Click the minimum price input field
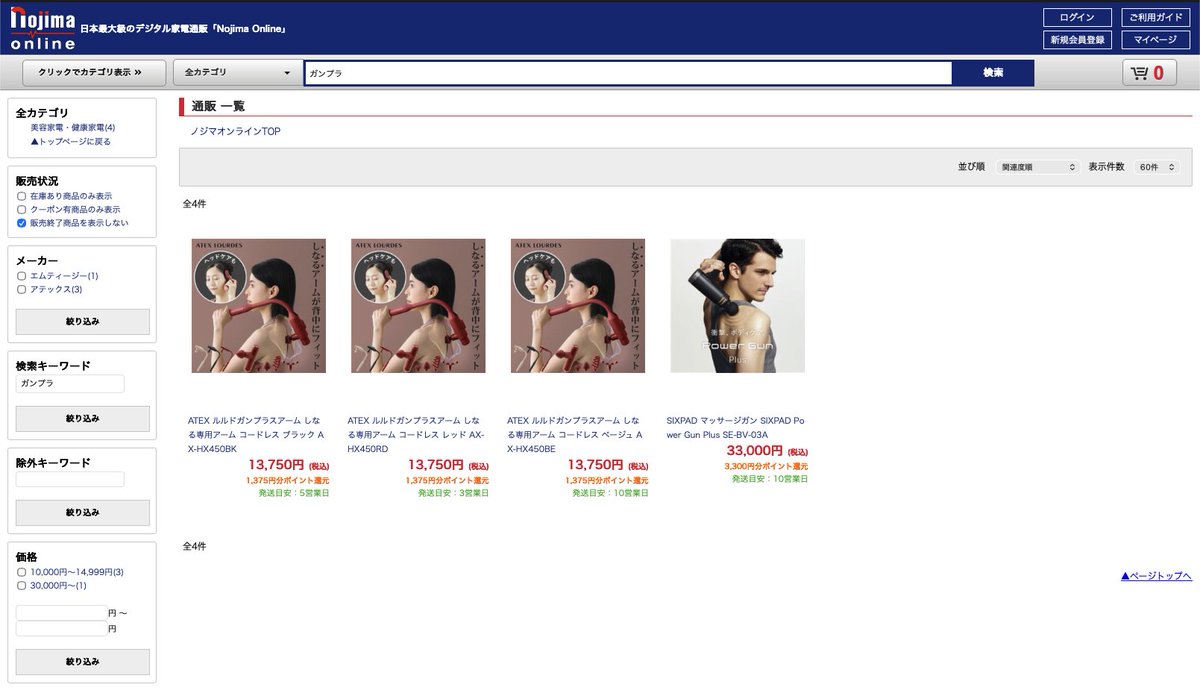The width and height of the screenshot is (1200, 696). coord(61,612)
